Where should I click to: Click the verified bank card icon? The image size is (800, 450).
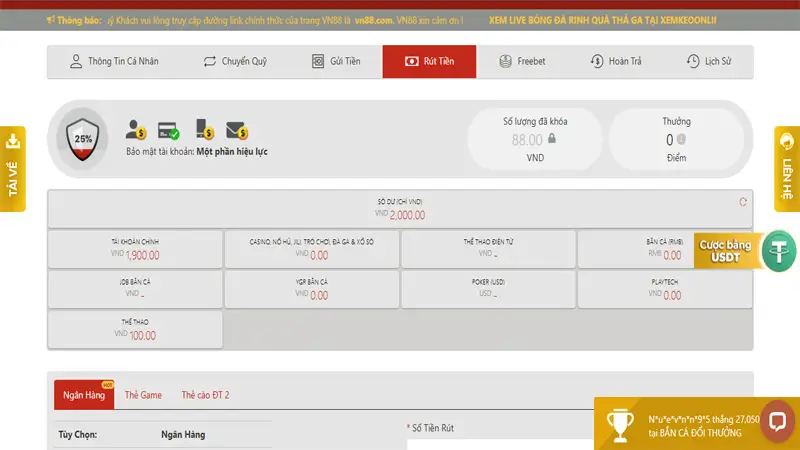click(168, 131)
